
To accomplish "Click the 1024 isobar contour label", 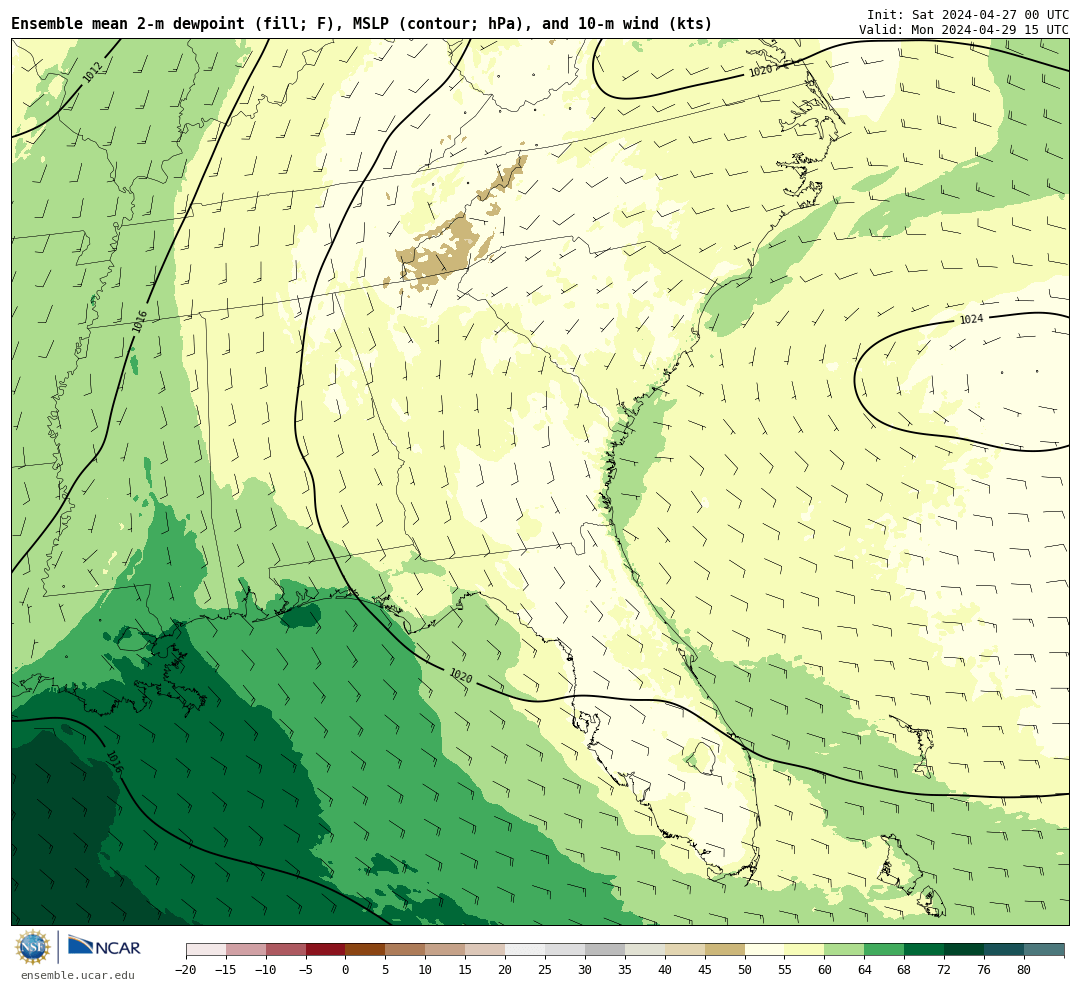I will (971, 319).
